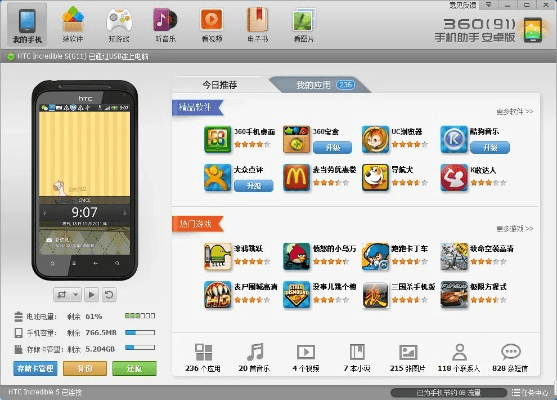Click the green 还原 restore button
The width and height of the screenshot is (557, 400).
click(x=134, y=368)
